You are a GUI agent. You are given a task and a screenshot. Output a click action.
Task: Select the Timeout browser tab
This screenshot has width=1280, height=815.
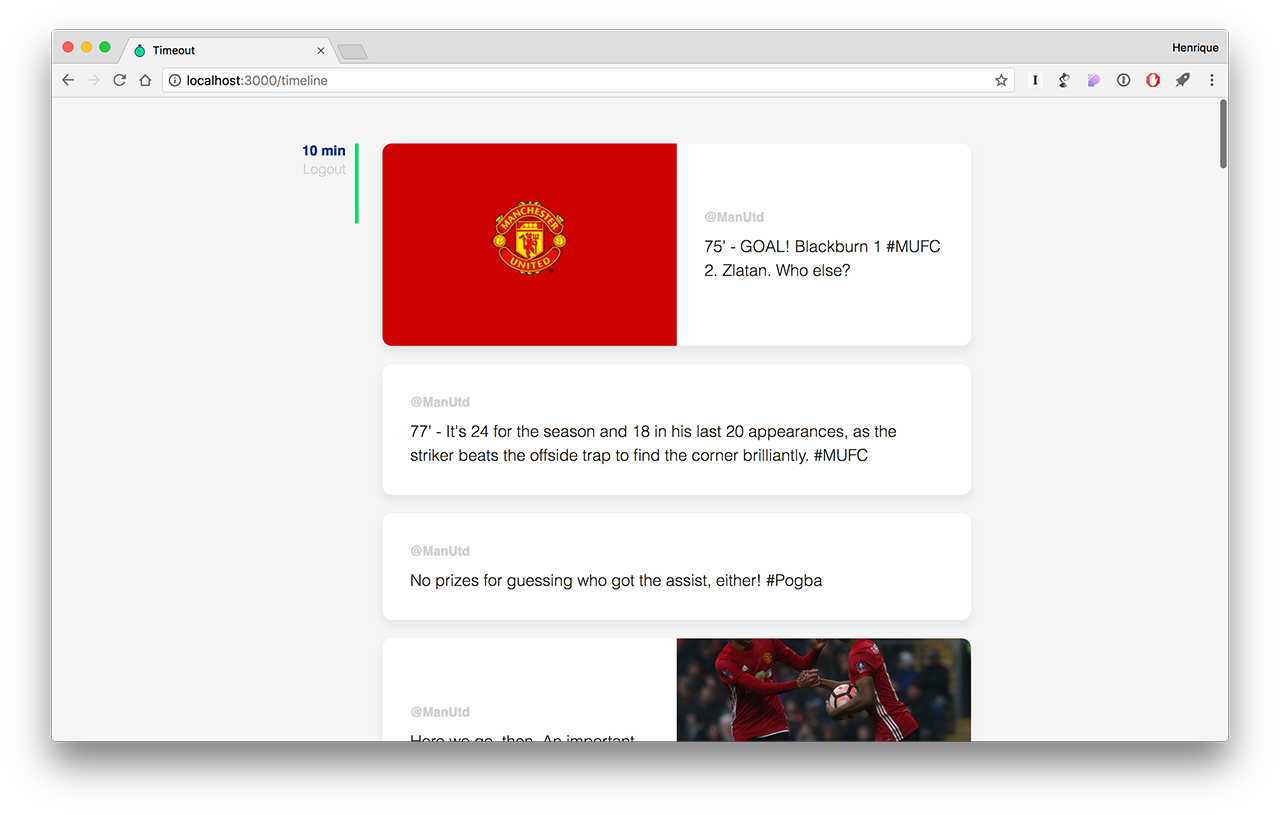(230, 50)
